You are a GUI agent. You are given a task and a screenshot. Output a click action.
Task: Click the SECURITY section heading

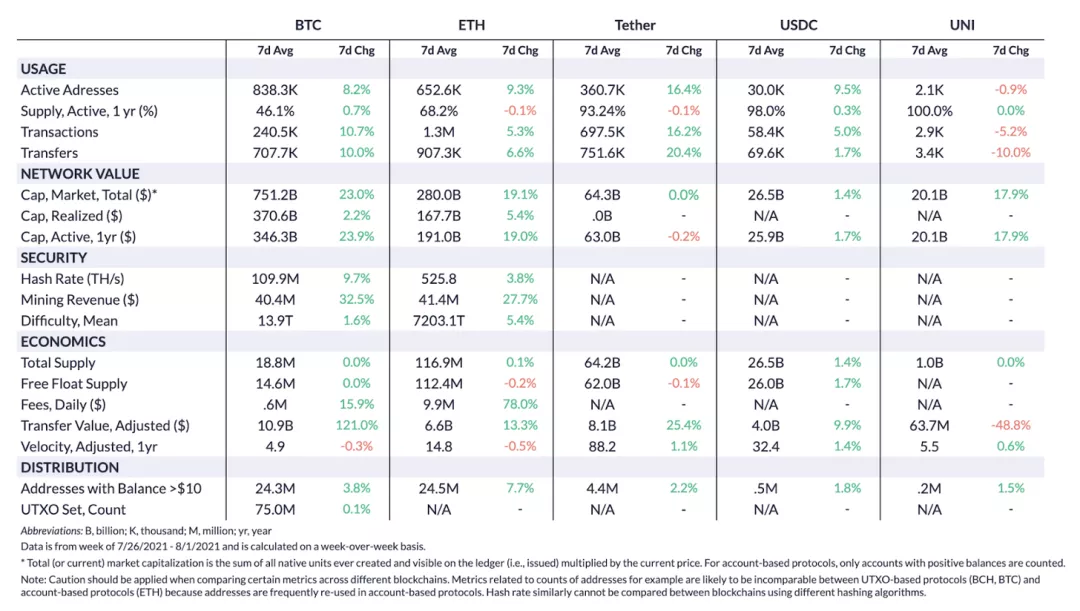tap(54, 258)
